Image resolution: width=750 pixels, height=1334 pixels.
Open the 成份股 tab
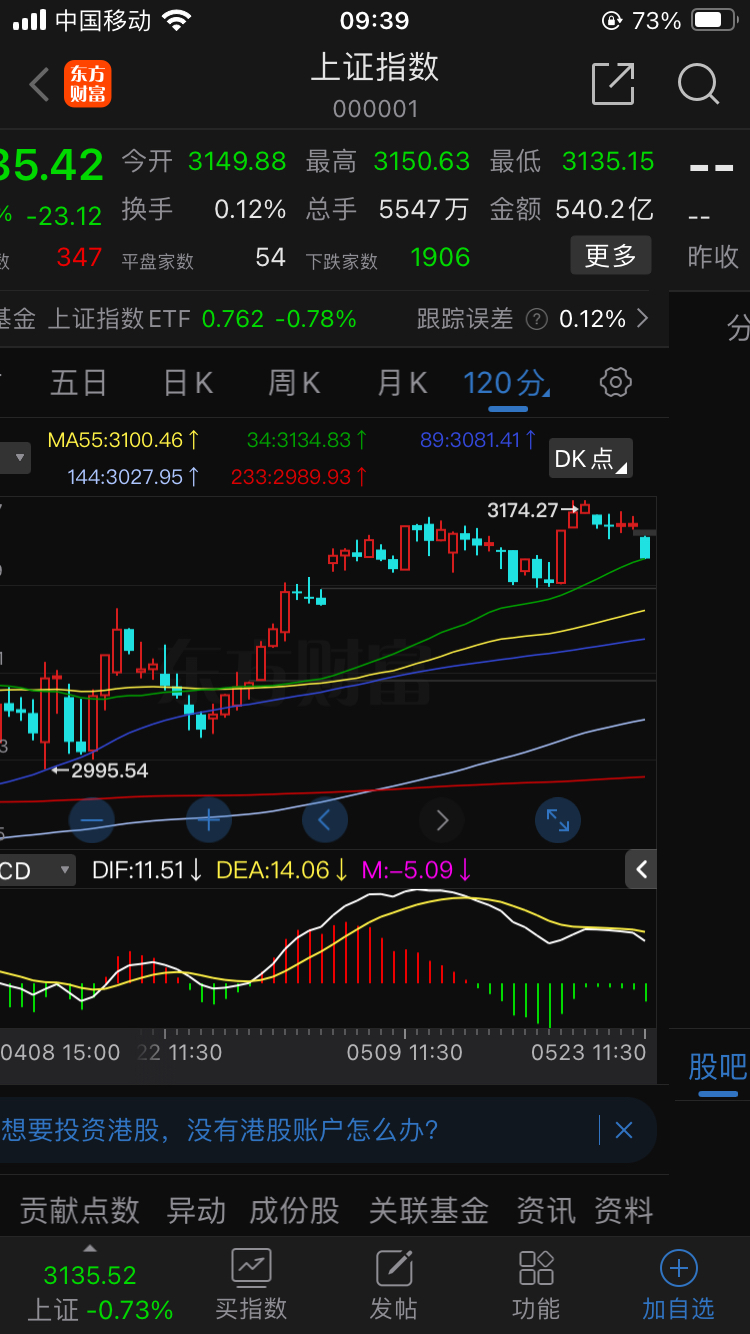pos(294,1211)
